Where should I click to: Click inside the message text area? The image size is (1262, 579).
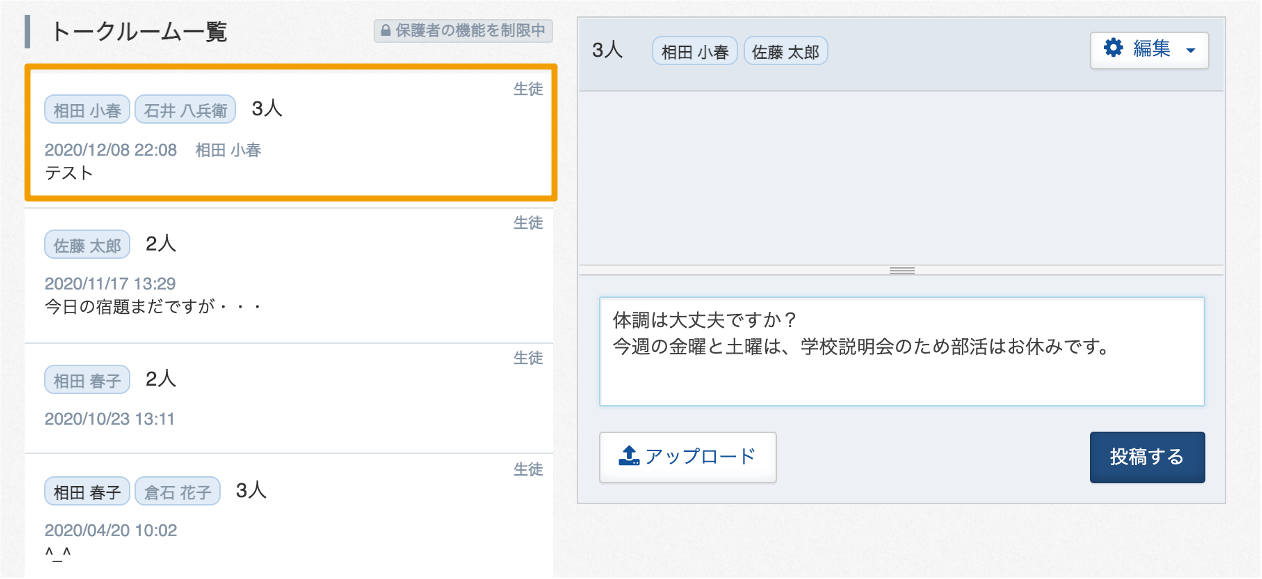(x=902, y=351)
